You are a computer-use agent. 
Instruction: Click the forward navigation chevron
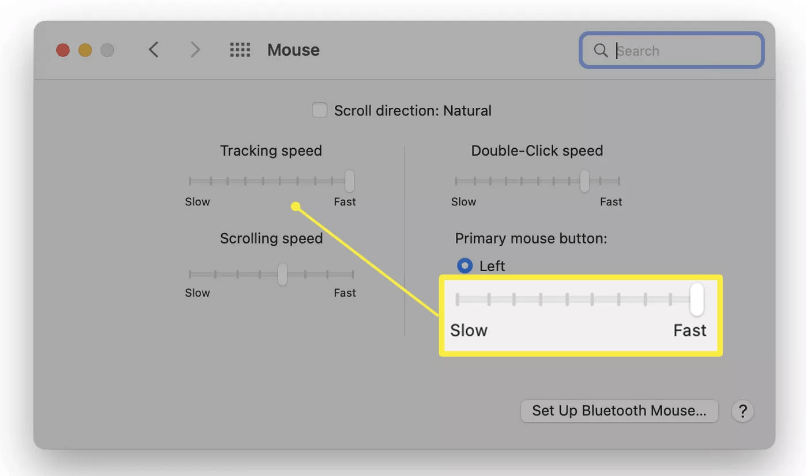click(195, 50)
